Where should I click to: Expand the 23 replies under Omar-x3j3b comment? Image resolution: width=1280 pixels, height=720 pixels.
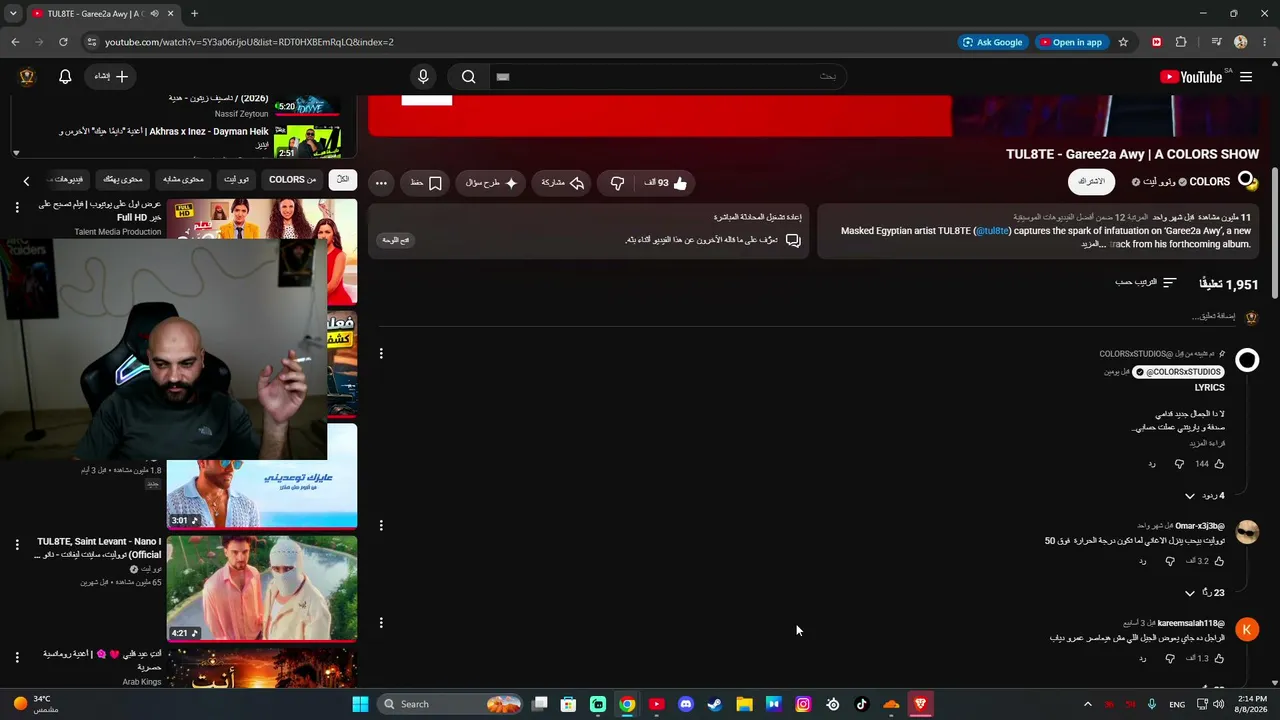1203,593
